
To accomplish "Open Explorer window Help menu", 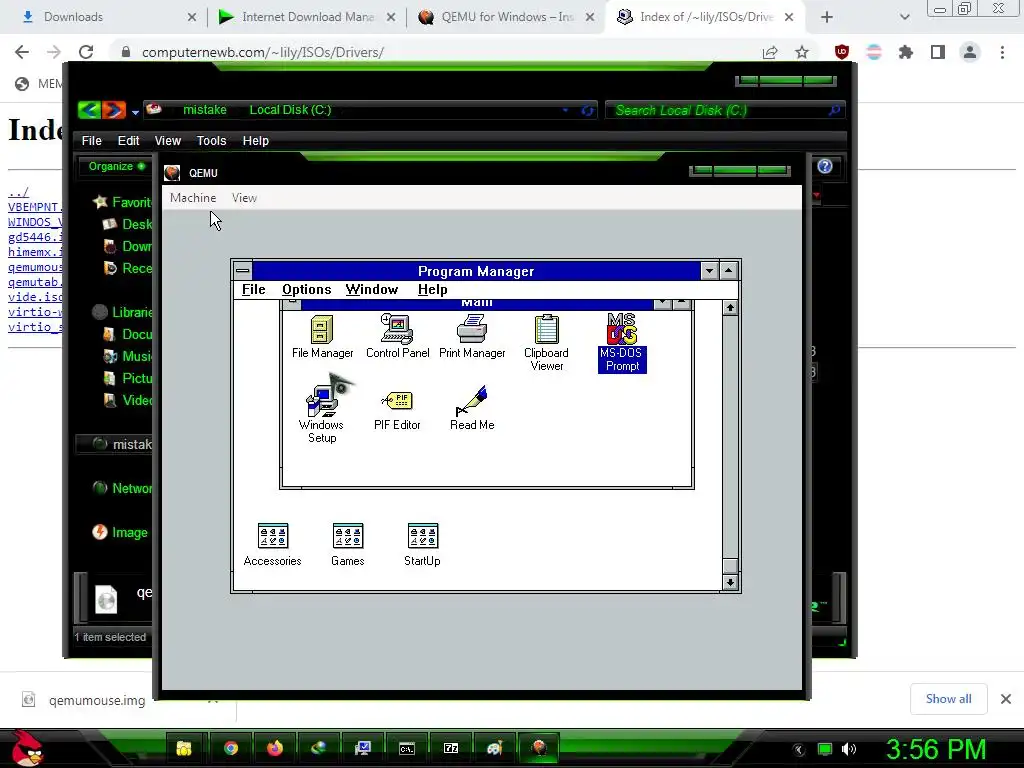I will pyautogui.click(x=255, y=140).
